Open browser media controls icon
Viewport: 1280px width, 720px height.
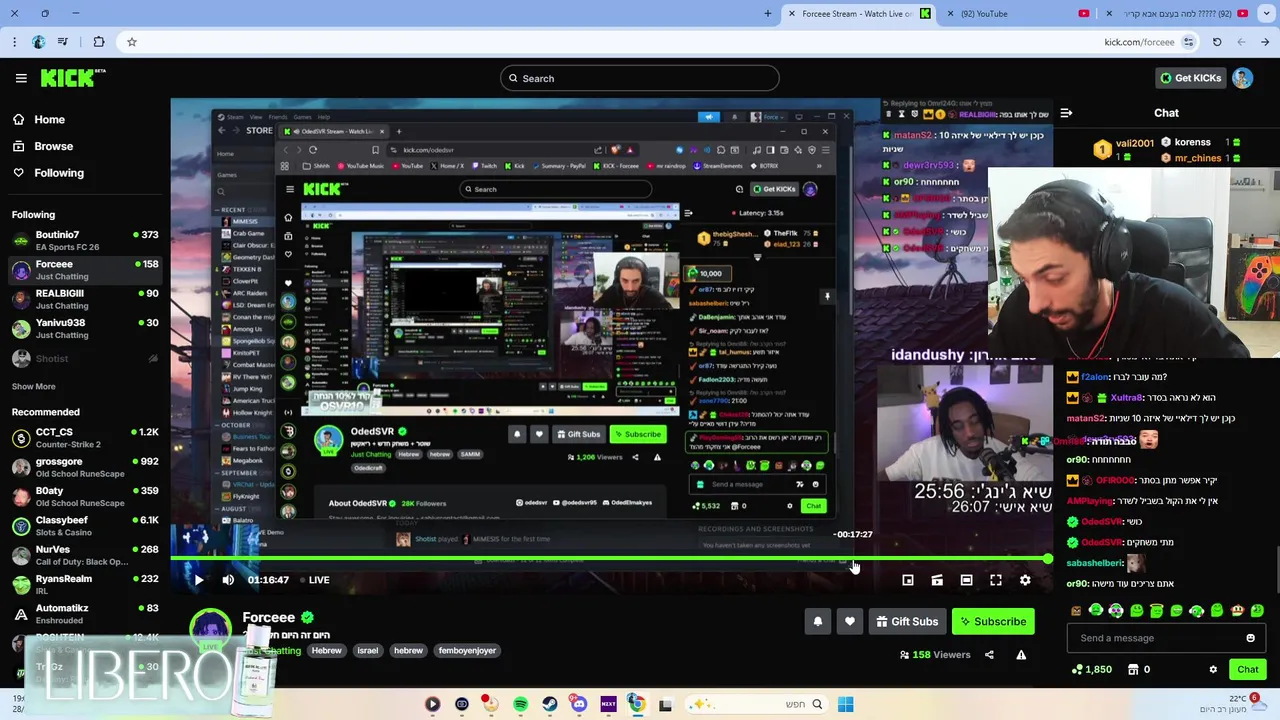tap(63, 42)
